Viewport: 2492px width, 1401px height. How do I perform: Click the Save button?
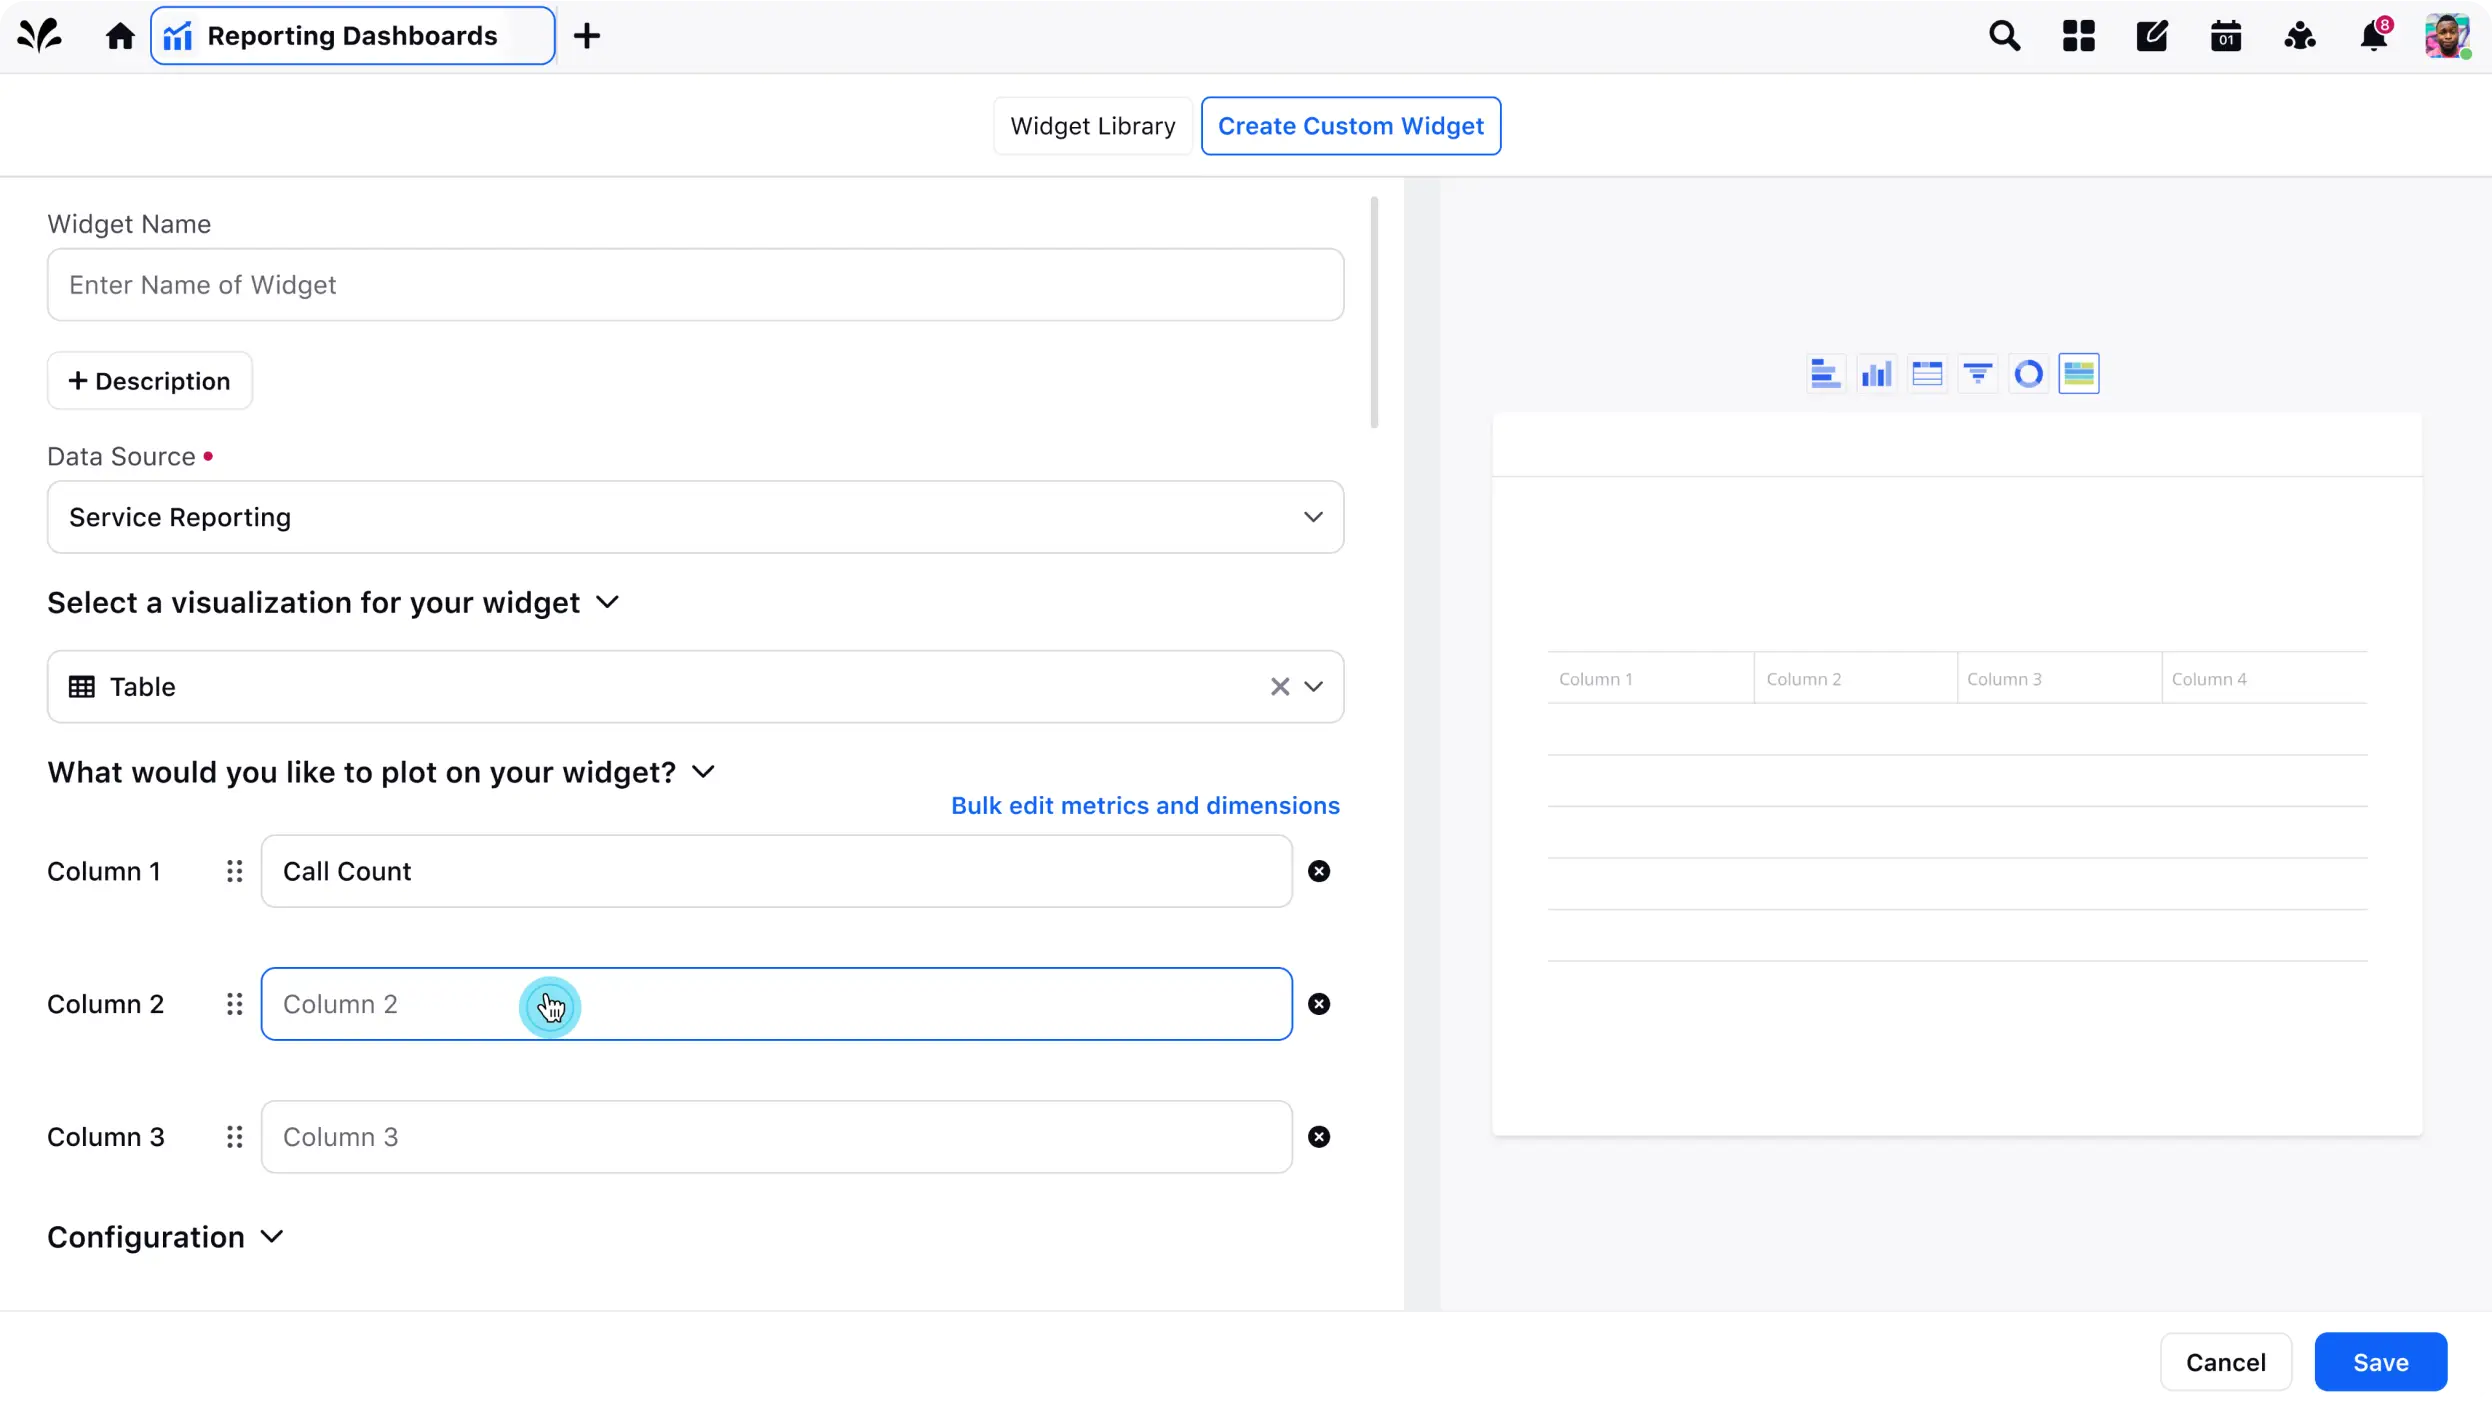coord(2380,1362)
